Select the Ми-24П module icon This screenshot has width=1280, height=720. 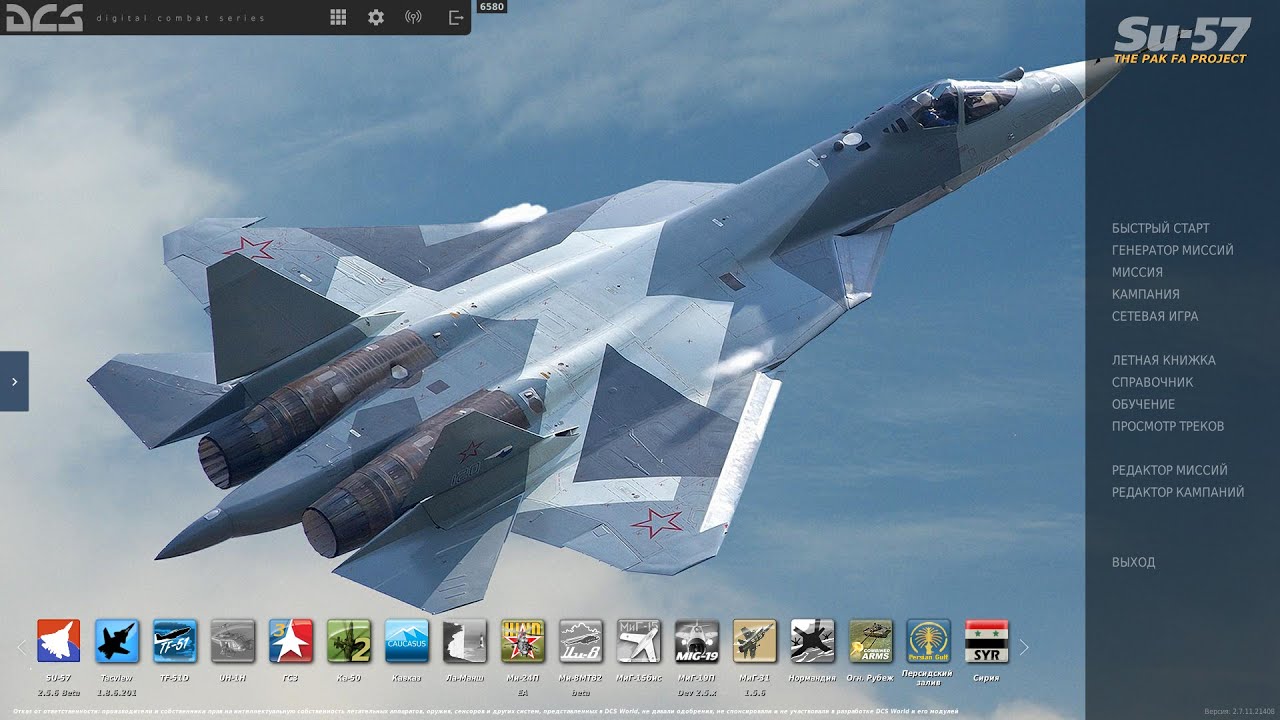[x=522, y=641]
